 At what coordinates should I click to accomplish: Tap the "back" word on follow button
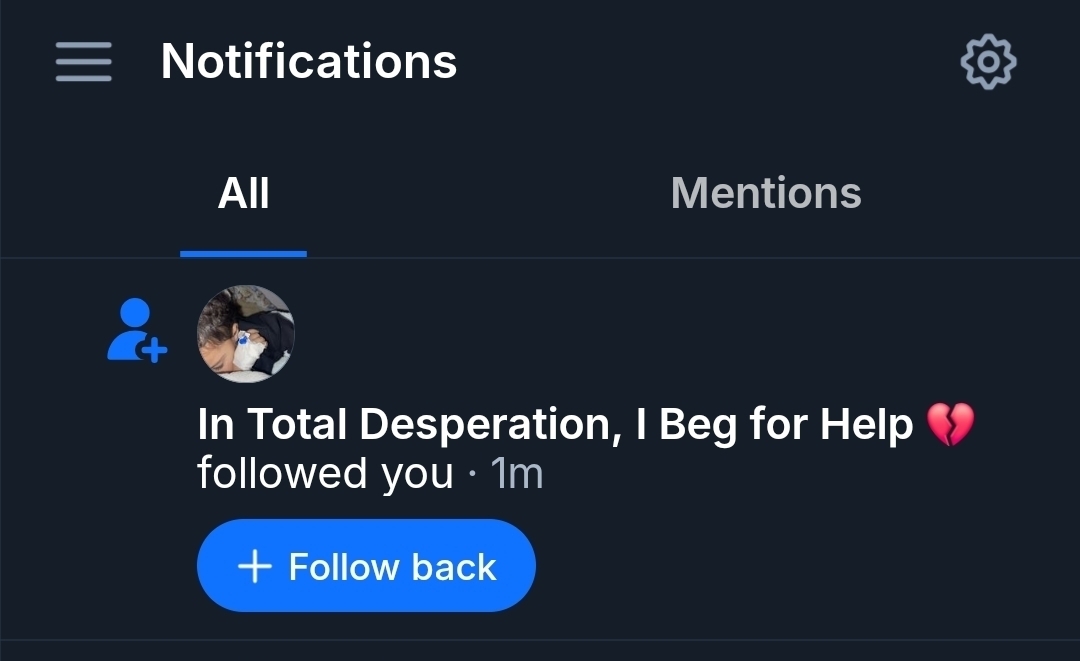(453, 567)
